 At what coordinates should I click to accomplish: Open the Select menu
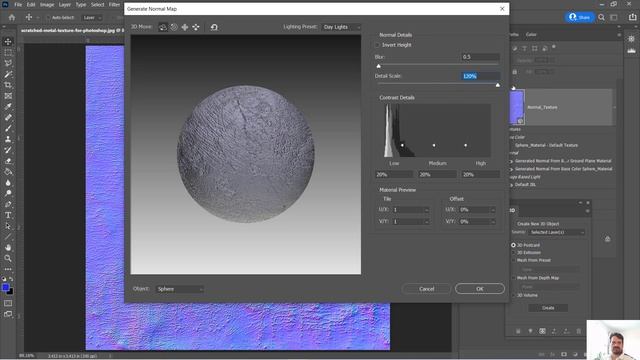click(98, 4)
